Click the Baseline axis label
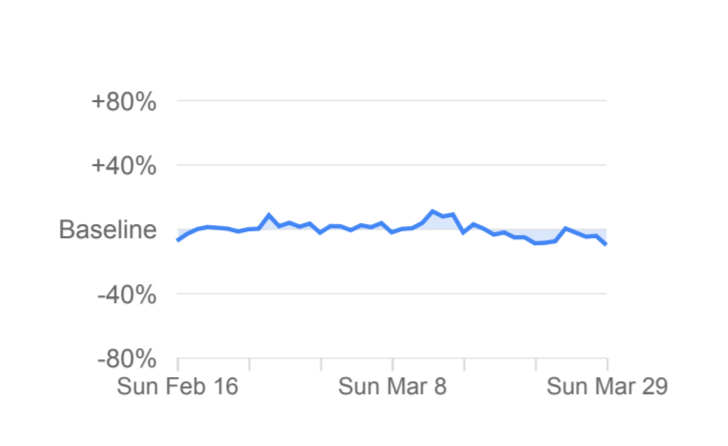The height and width of the screenshot is (446, 728). point(108,230)
